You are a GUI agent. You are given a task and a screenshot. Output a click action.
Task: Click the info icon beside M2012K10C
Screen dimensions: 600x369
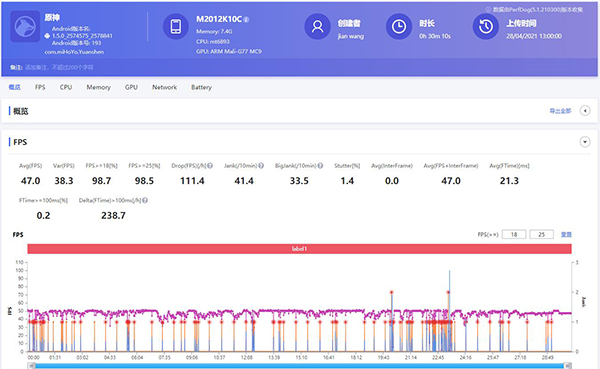246,20
